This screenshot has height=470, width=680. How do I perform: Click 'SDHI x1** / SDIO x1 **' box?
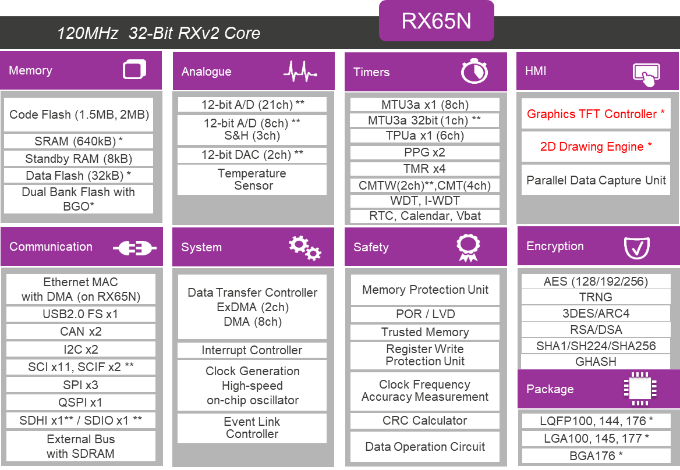point(81,421)
